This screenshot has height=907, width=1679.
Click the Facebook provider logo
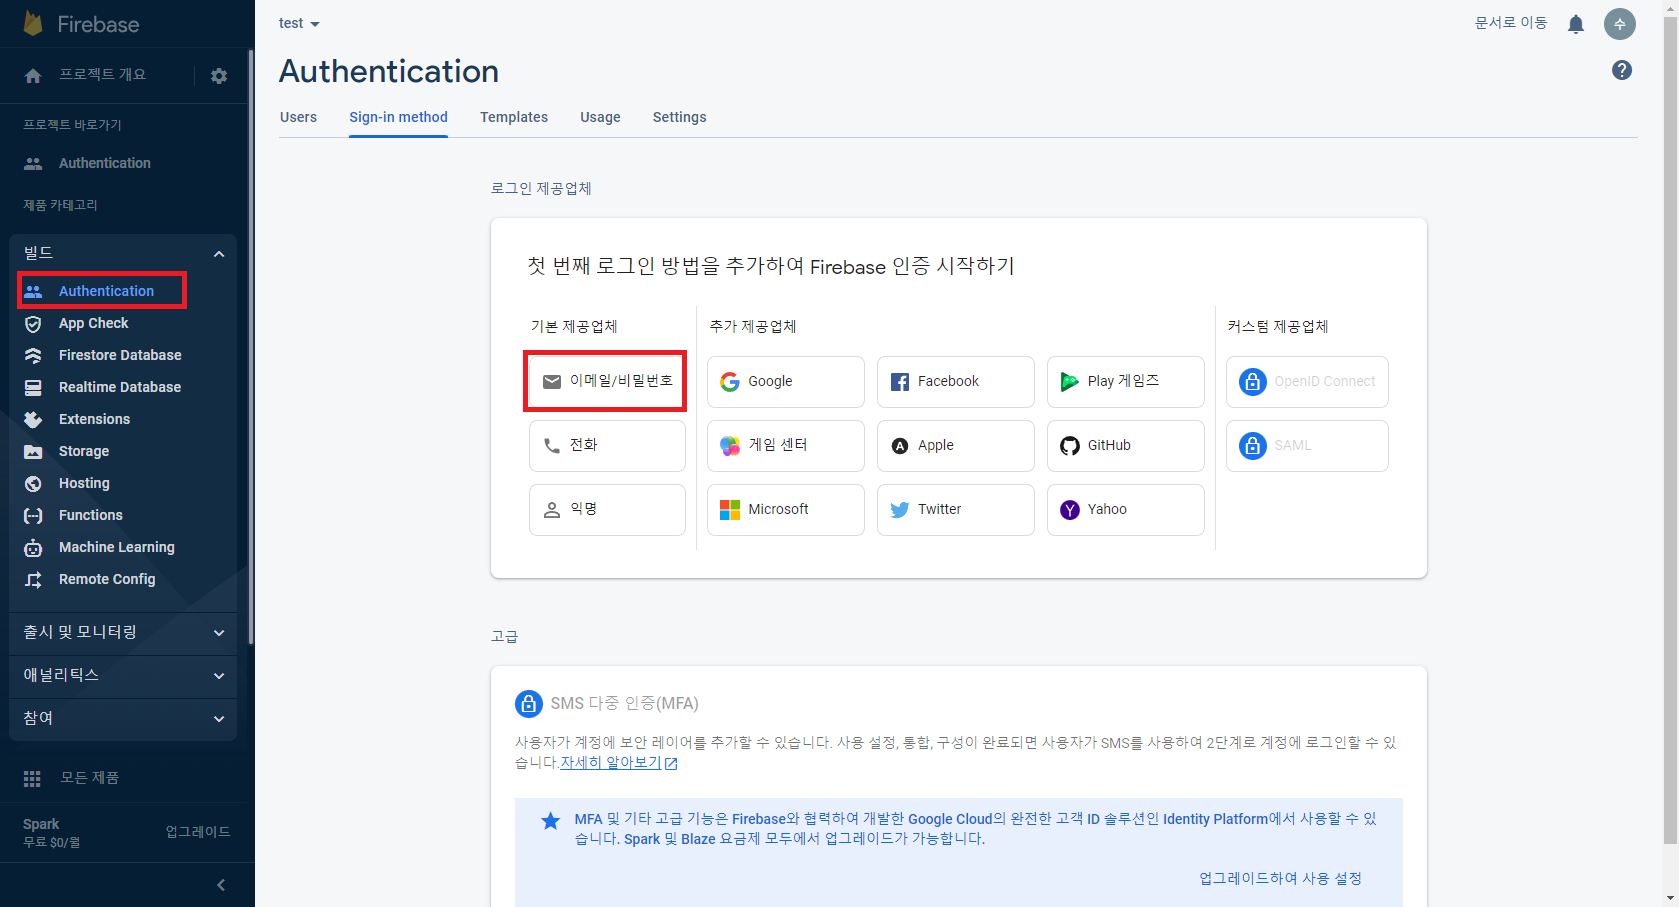click(900, 382)
